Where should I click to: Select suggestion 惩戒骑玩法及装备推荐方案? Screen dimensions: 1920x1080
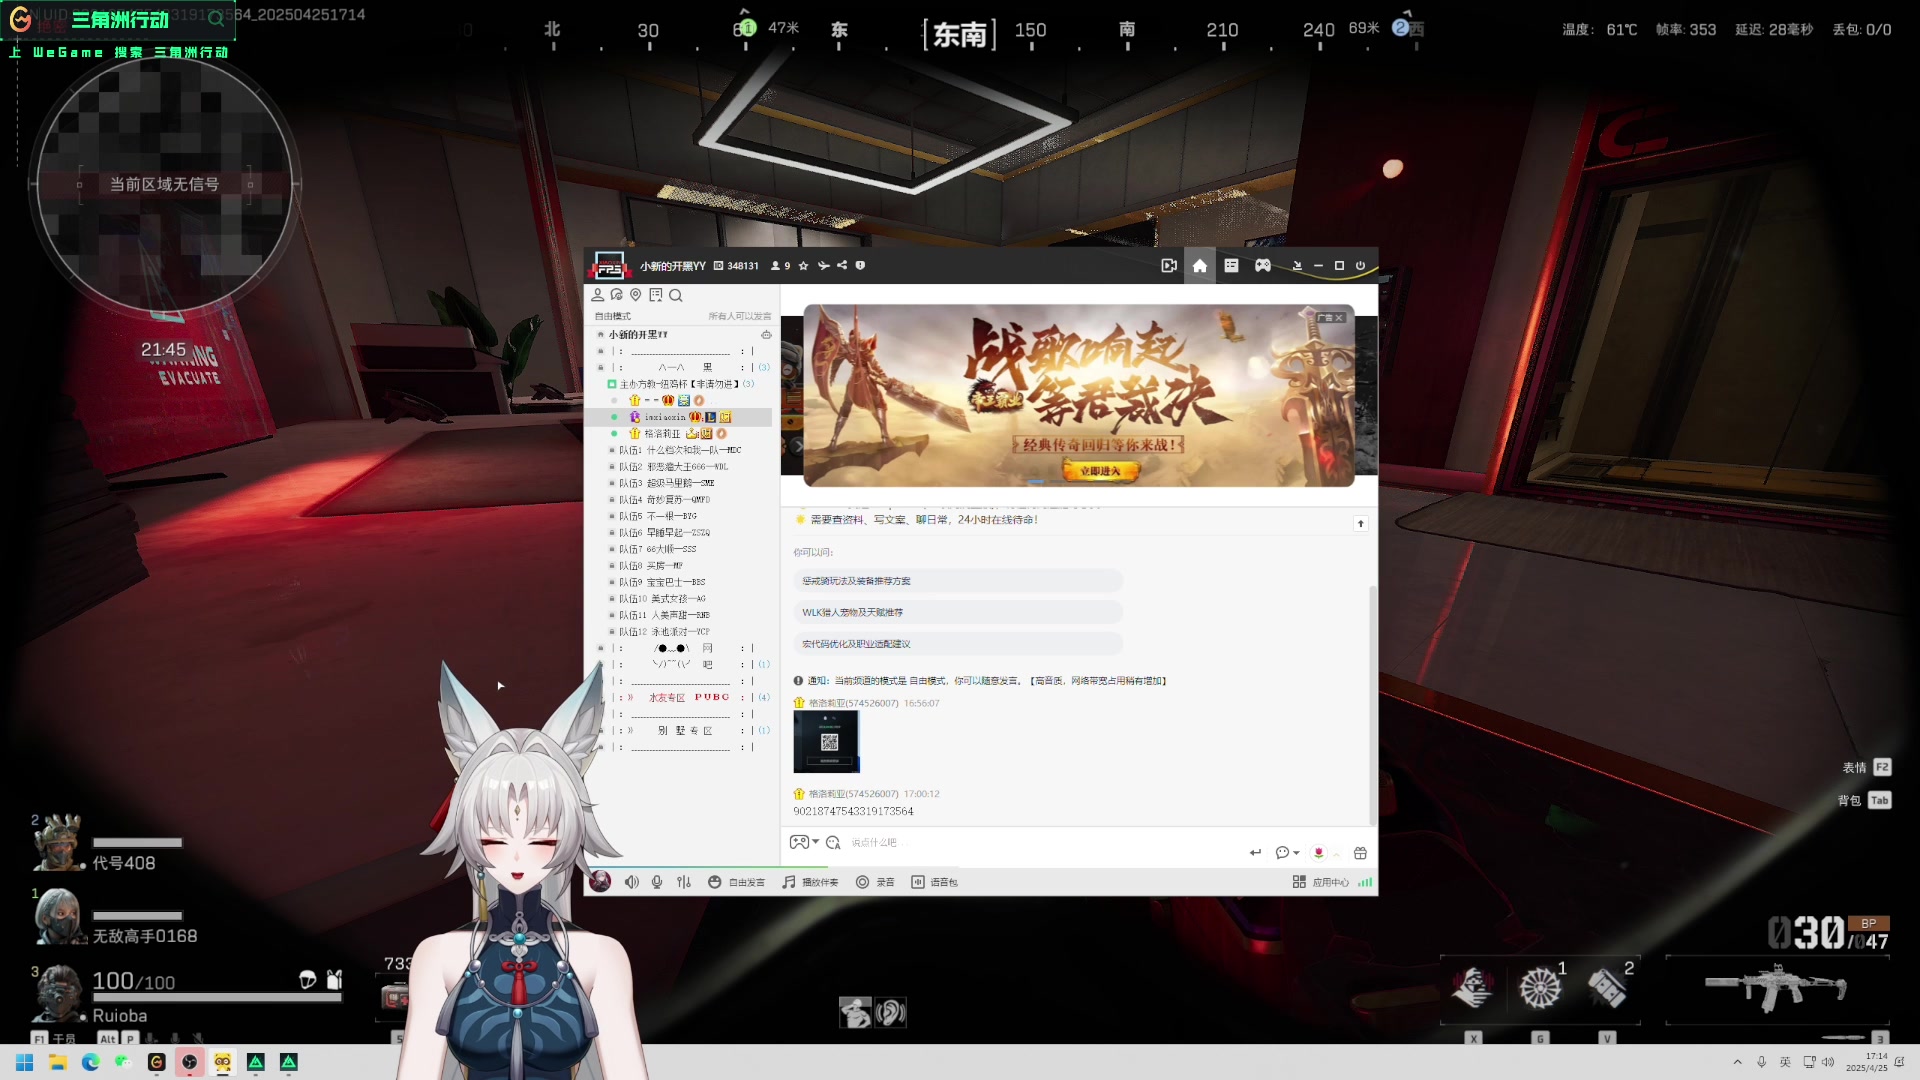(957, 581)
